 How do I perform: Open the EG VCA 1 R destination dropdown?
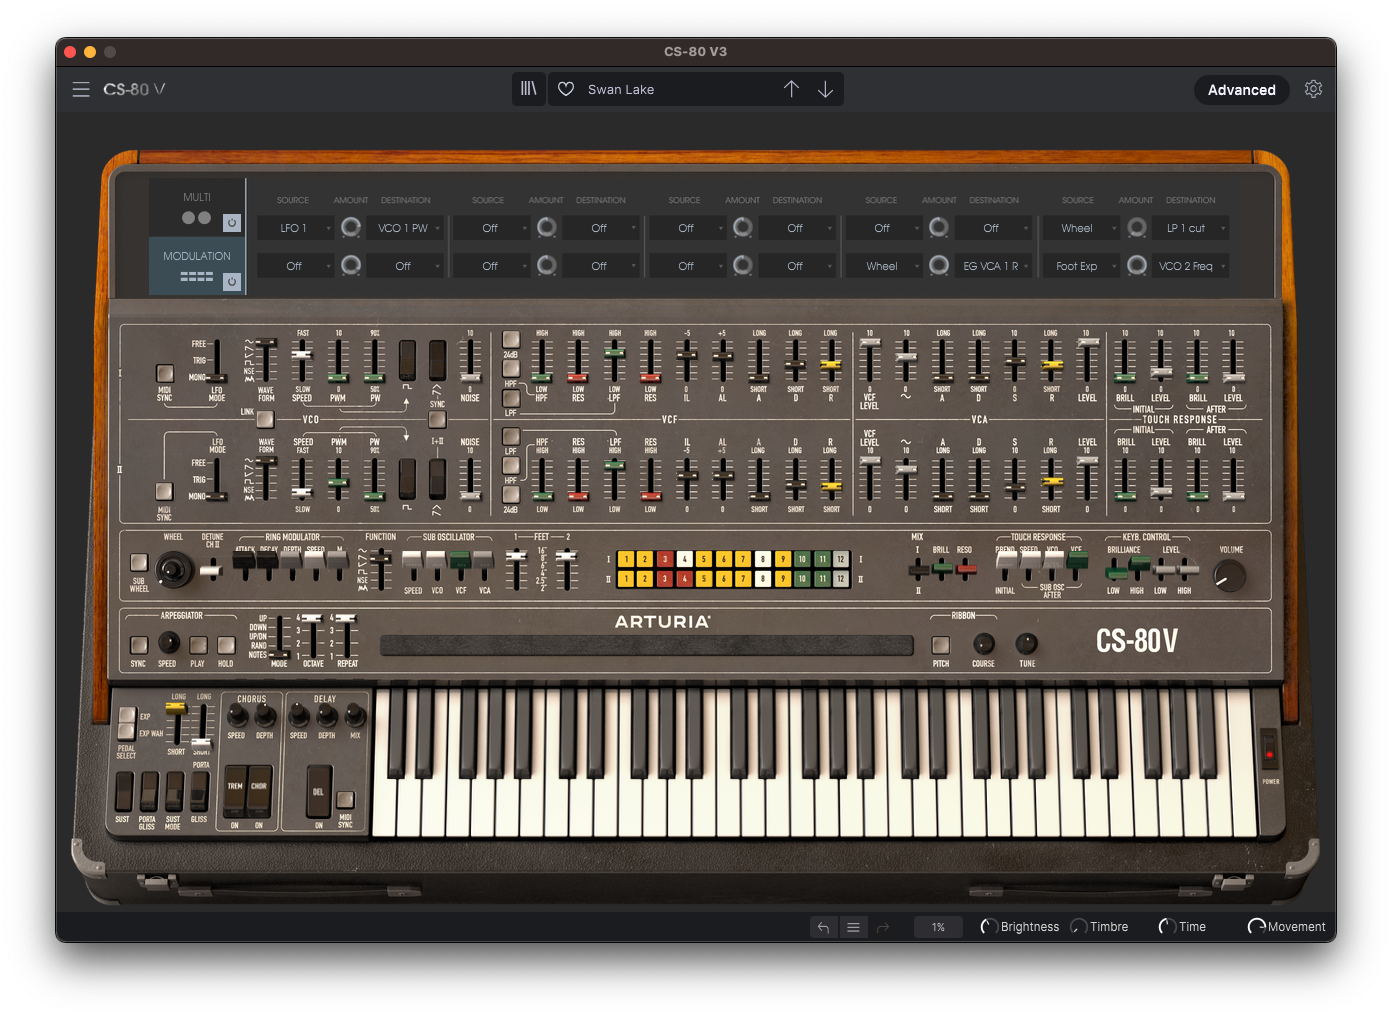(x=995, y=266)
